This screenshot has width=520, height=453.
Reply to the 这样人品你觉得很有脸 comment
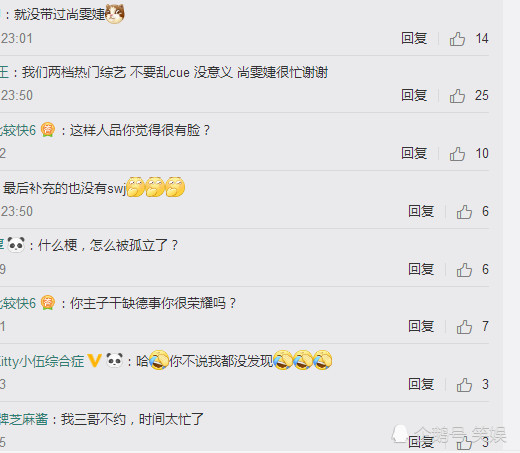click(414, 153)
